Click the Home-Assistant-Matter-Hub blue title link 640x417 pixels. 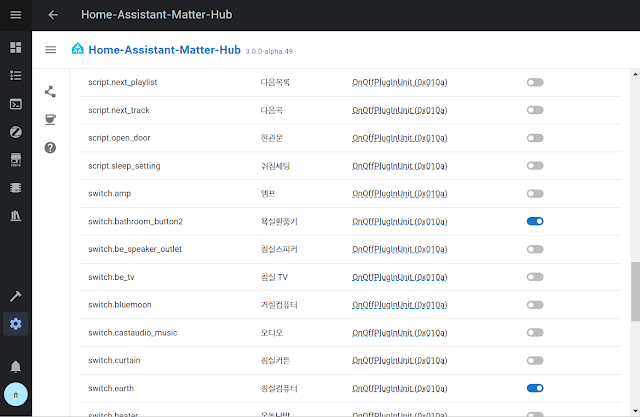(x=164, y=50)
